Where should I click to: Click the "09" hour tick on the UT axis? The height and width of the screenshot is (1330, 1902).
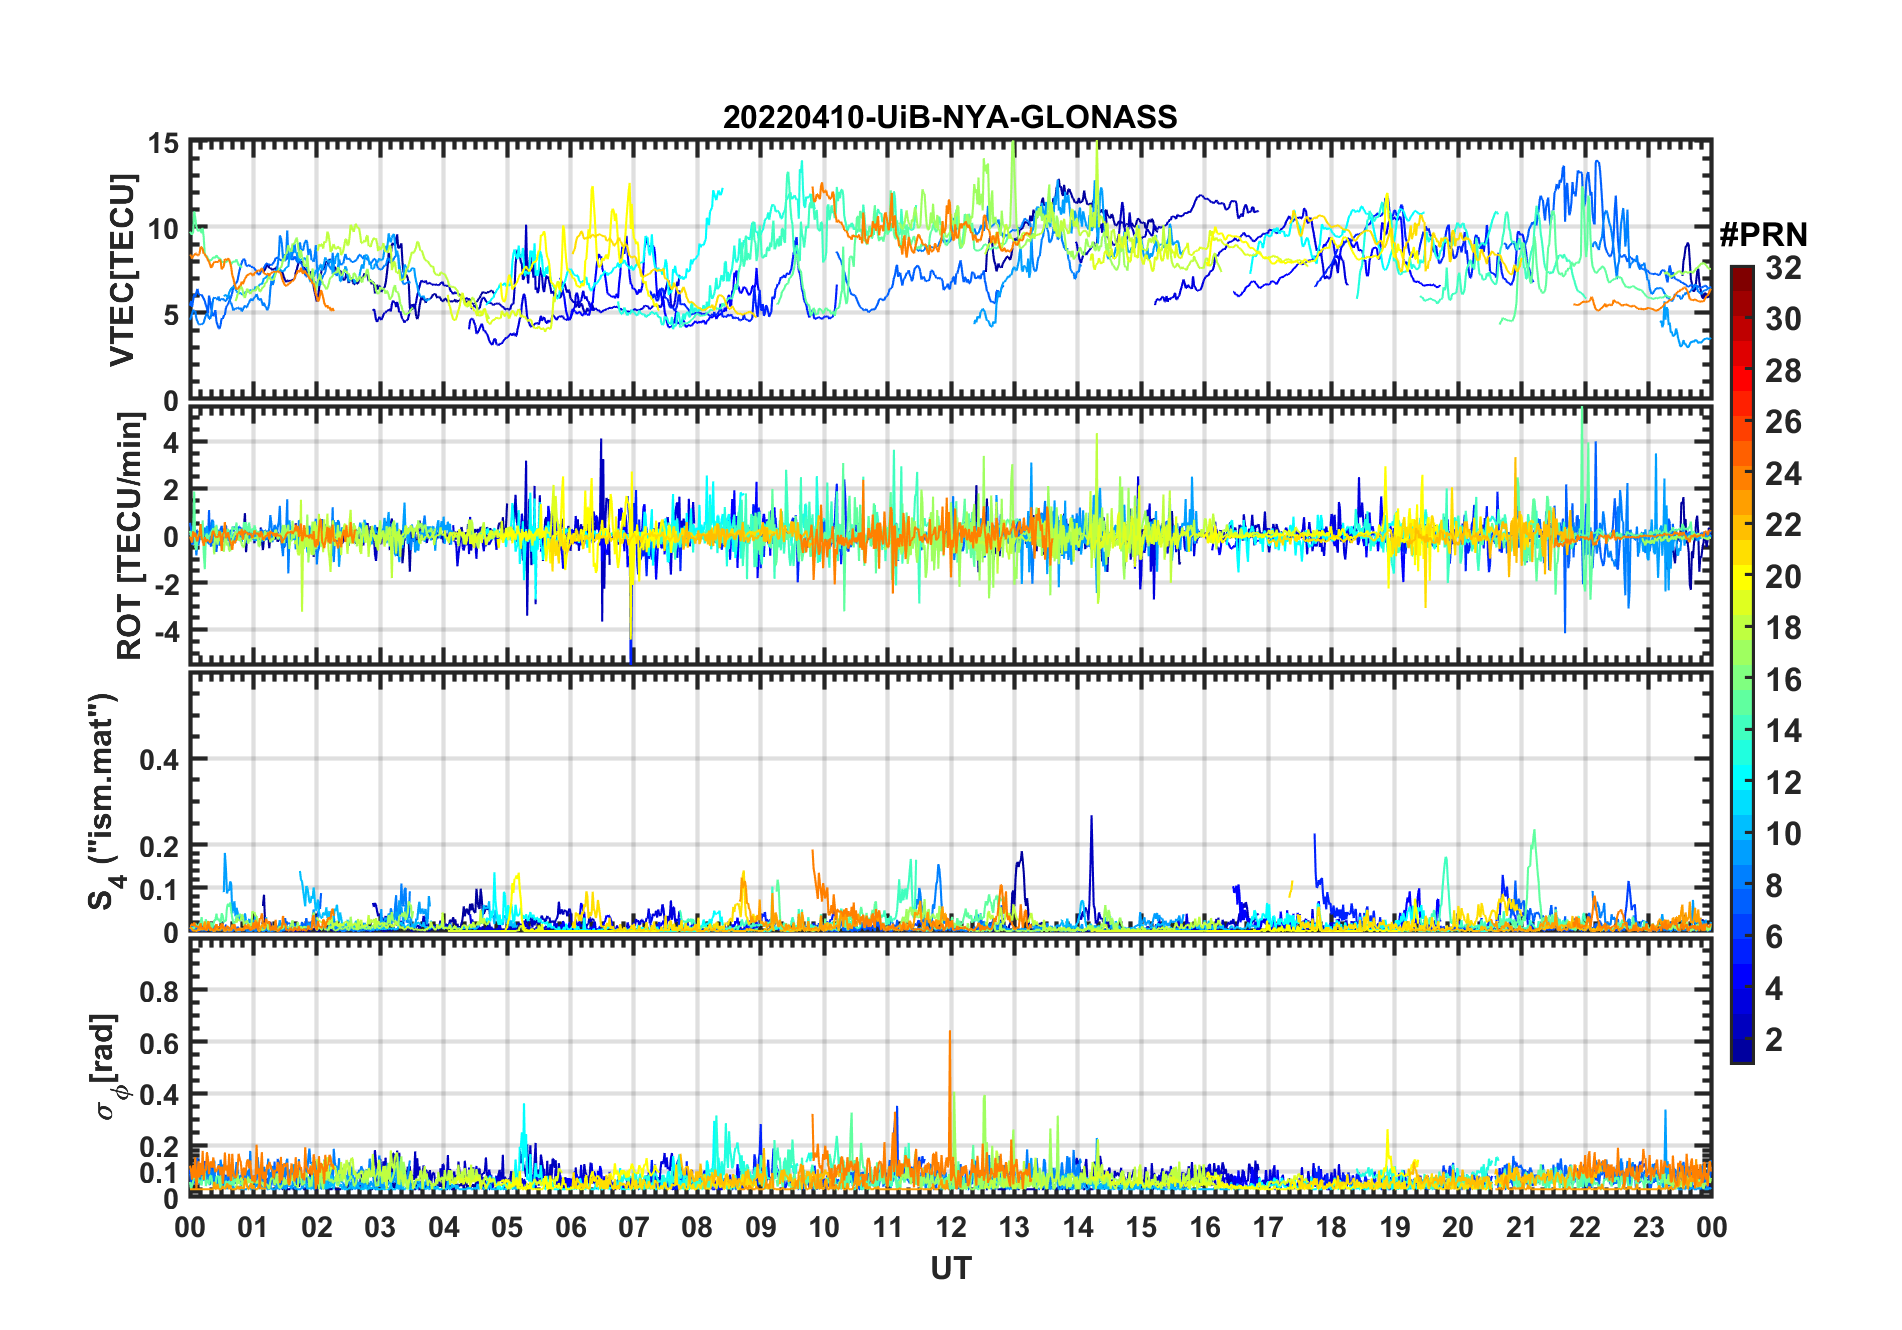[761, 1227]
